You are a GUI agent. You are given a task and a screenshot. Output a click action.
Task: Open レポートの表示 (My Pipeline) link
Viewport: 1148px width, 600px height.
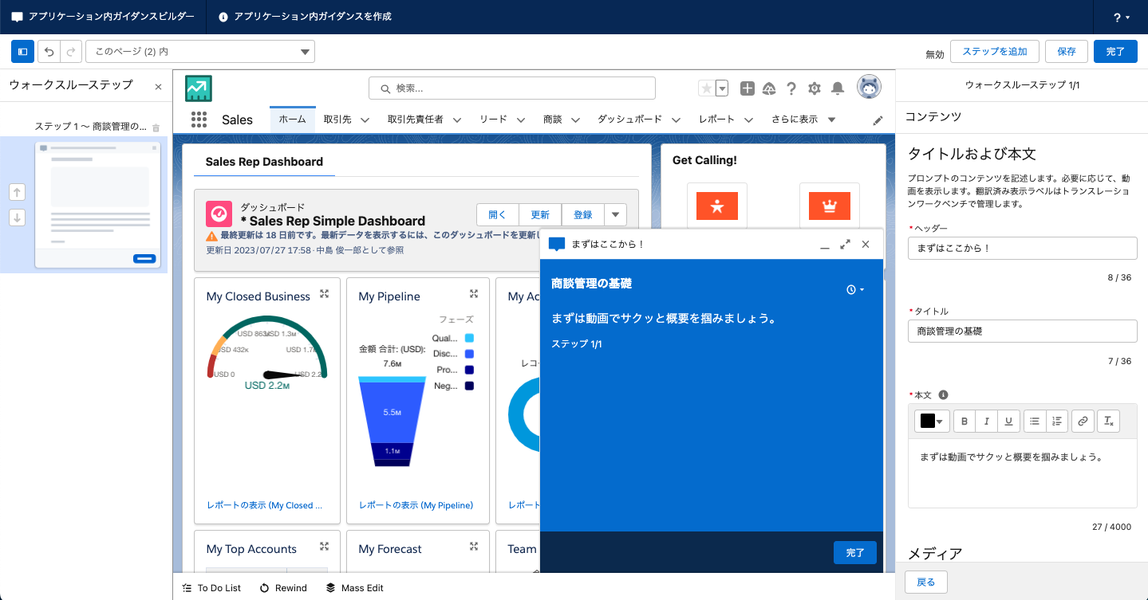(416, 505)
